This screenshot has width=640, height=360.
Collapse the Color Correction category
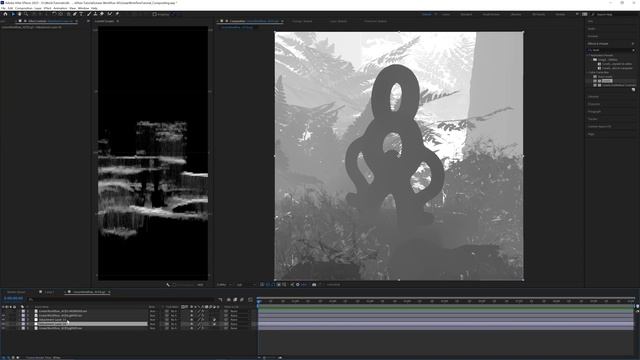(x=589, y=72)
